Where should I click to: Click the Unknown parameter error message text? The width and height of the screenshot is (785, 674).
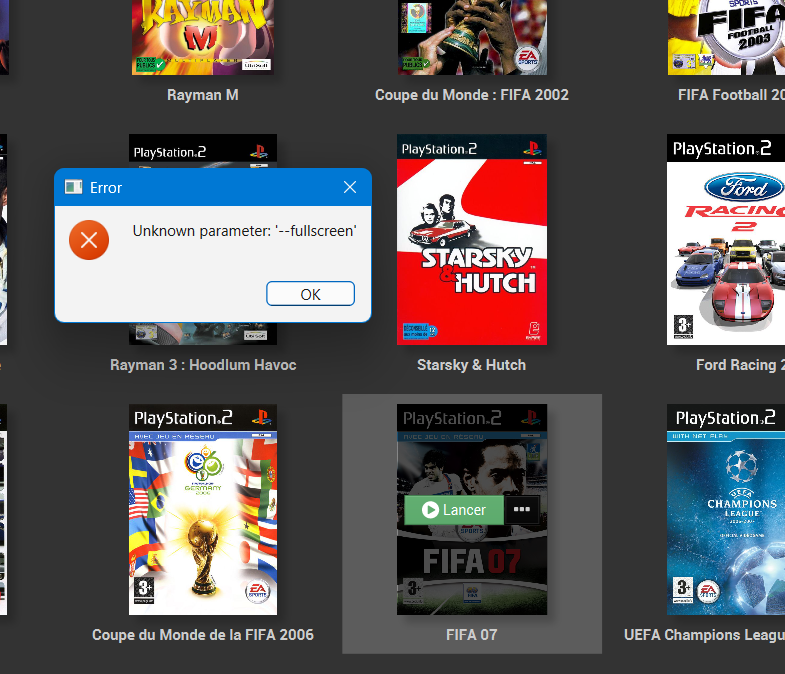click(x=245, y=231)
